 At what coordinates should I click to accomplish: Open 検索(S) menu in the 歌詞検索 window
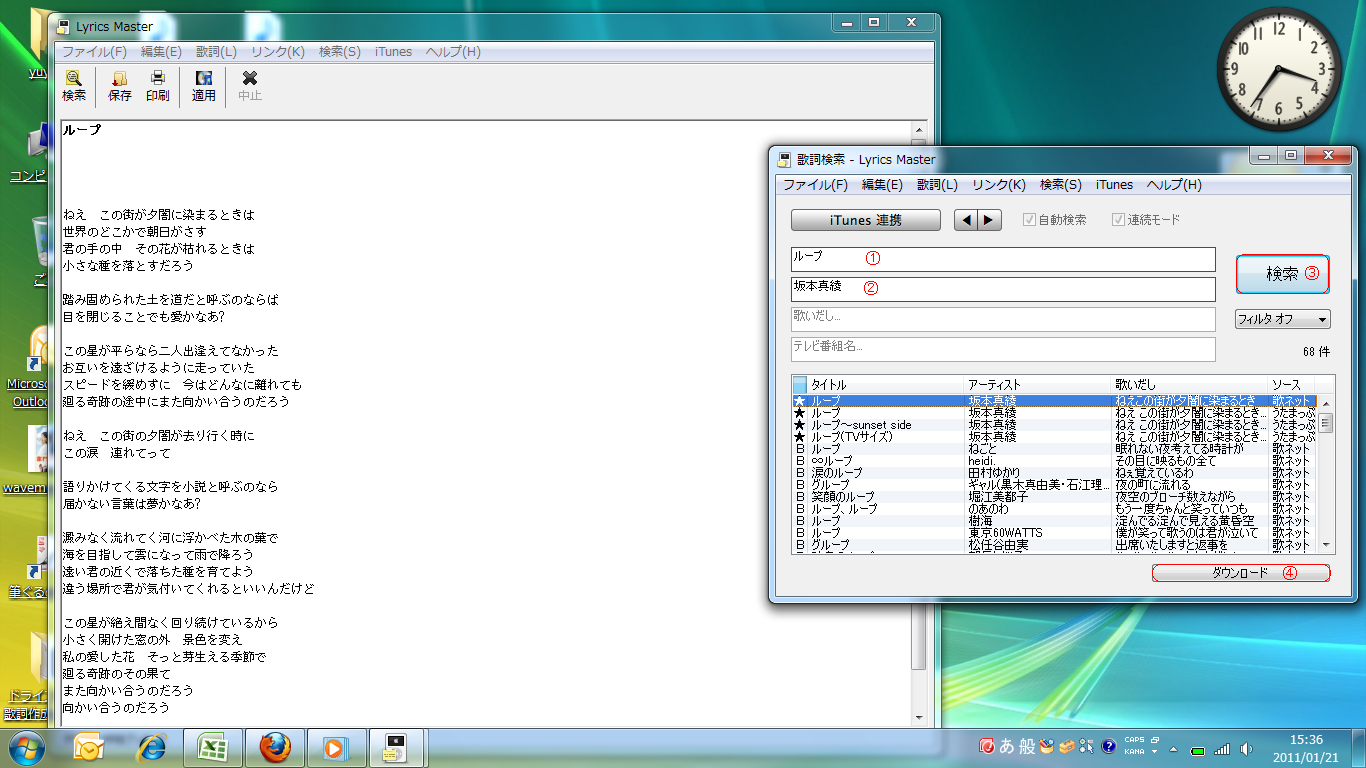coord(1061,185)
